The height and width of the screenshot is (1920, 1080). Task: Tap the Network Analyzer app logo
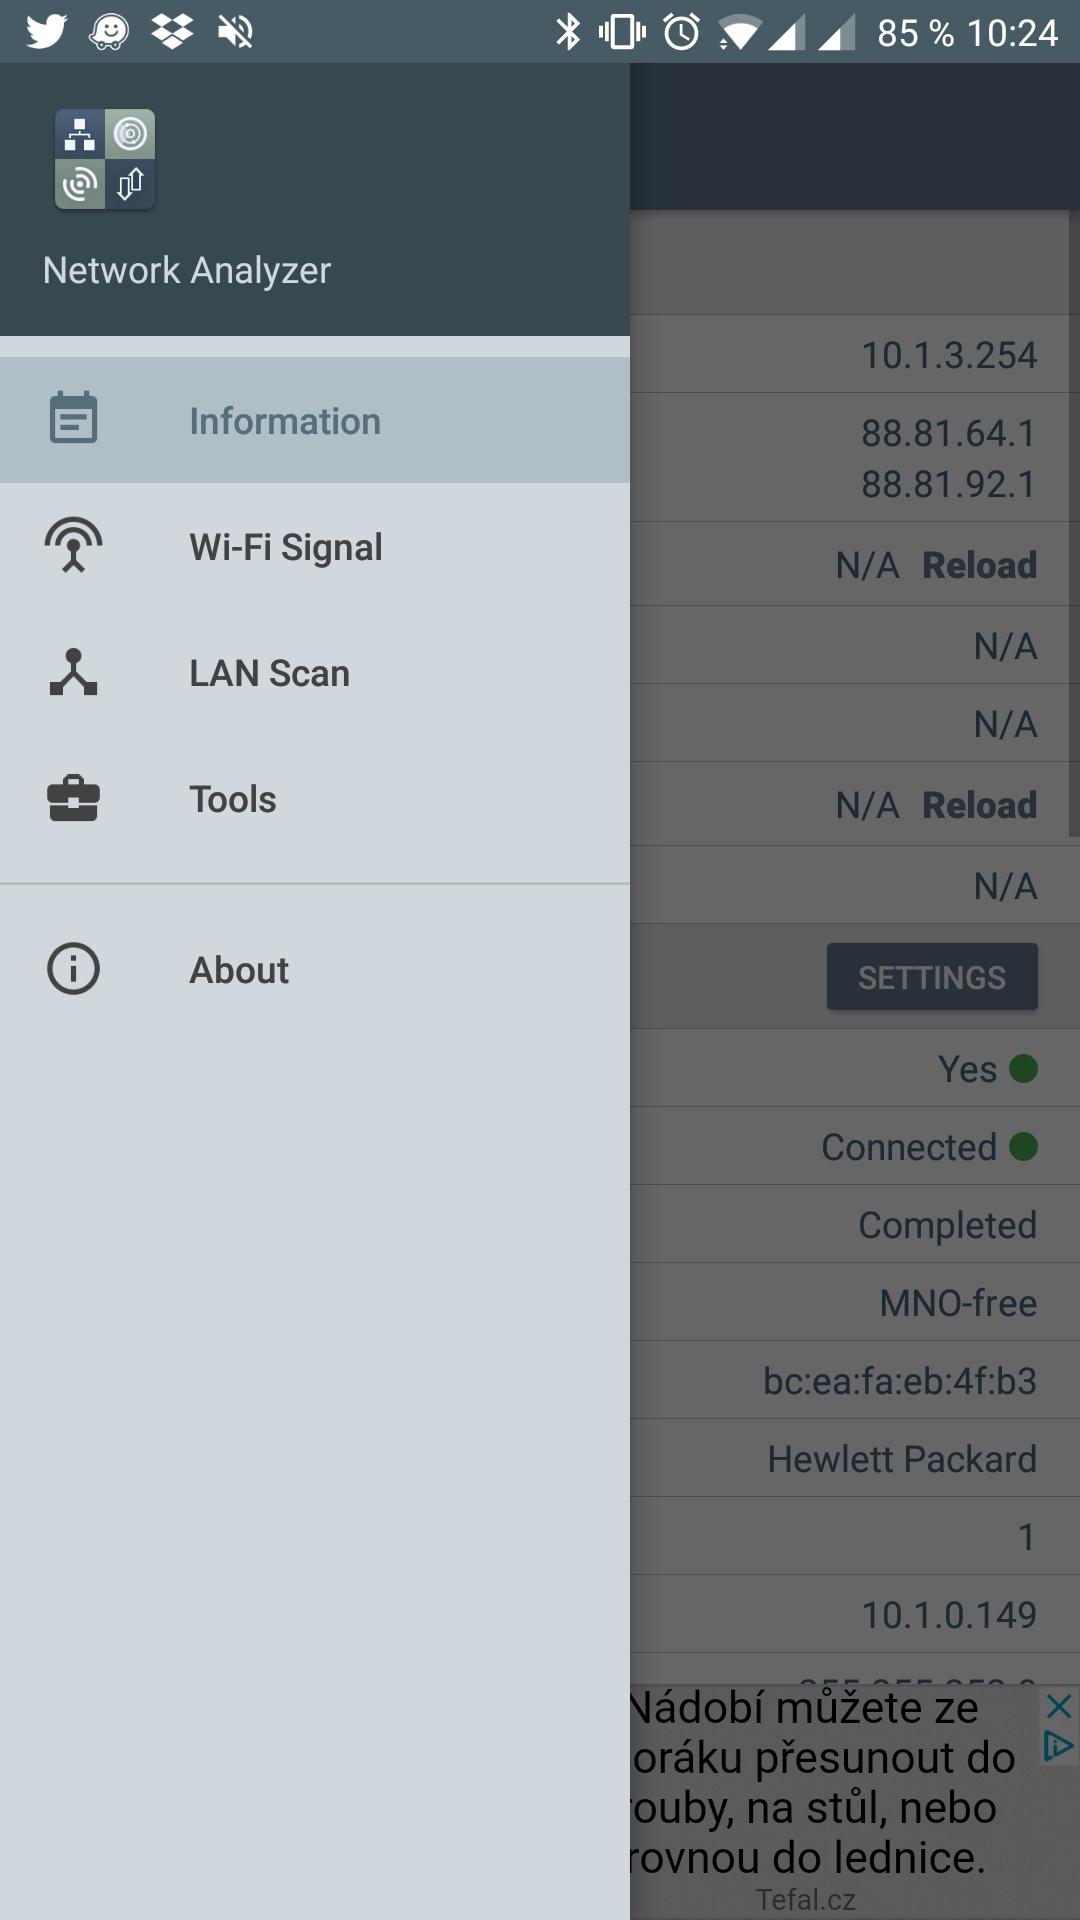click(x=105, y=160)
